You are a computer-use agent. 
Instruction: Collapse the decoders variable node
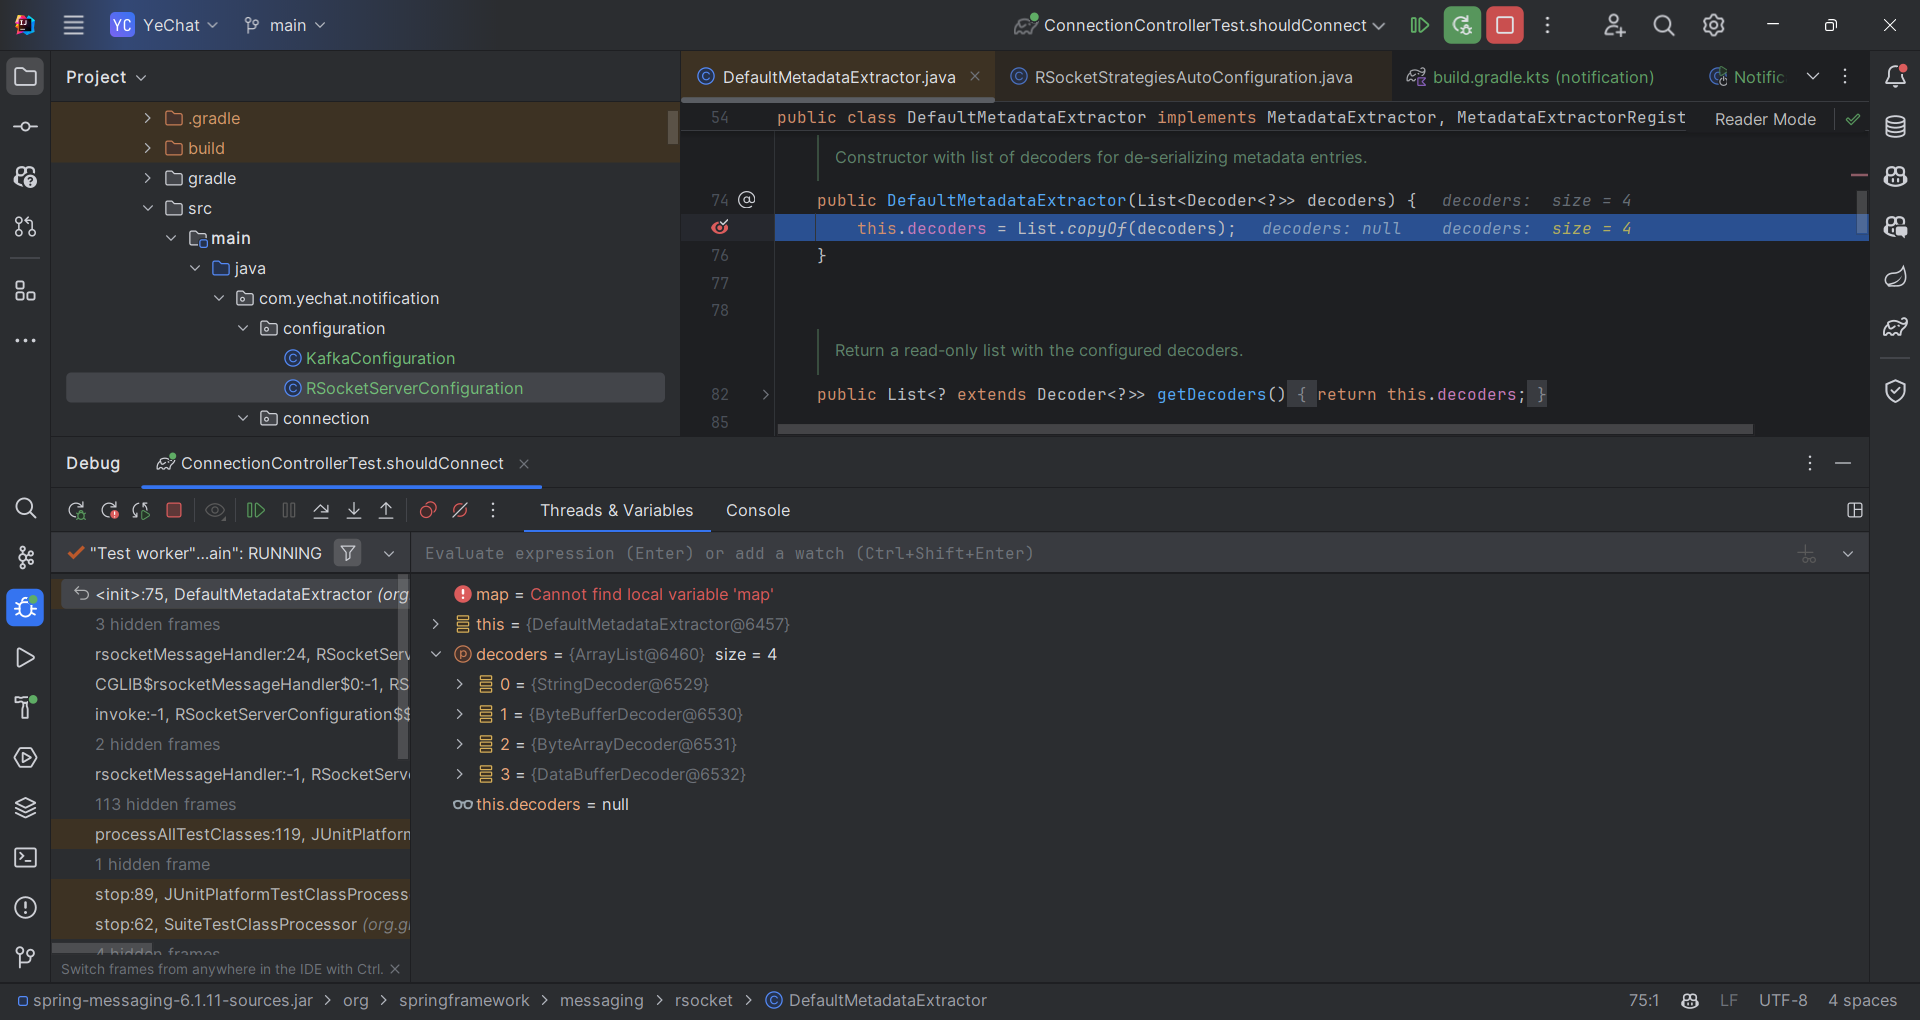click(x=436, y=654)
